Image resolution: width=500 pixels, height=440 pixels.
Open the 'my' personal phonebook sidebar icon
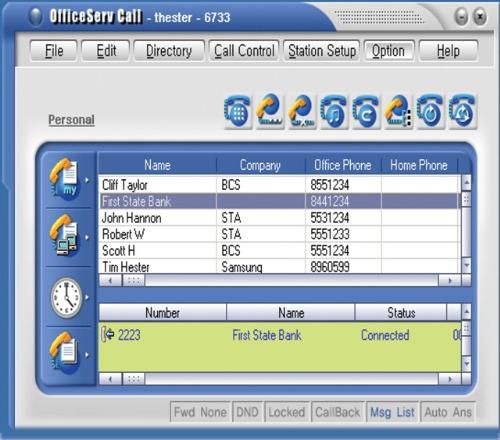pyautogui.click(x=65, y=179)
